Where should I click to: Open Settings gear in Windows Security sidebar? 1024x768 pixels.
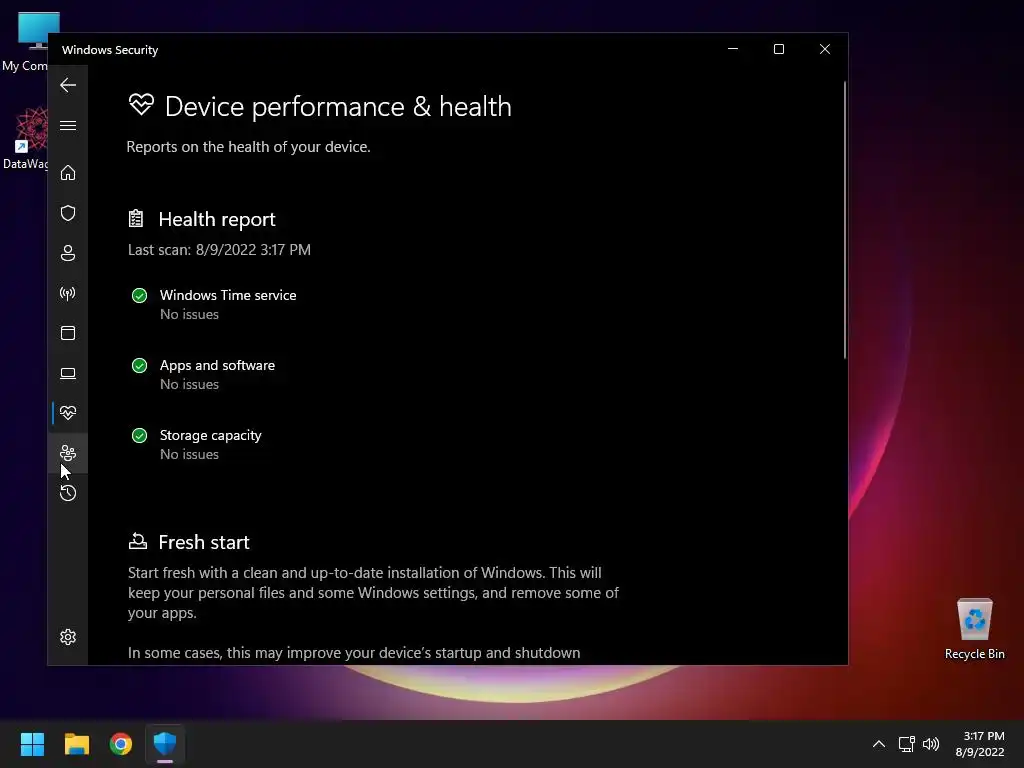click(68, 637)
